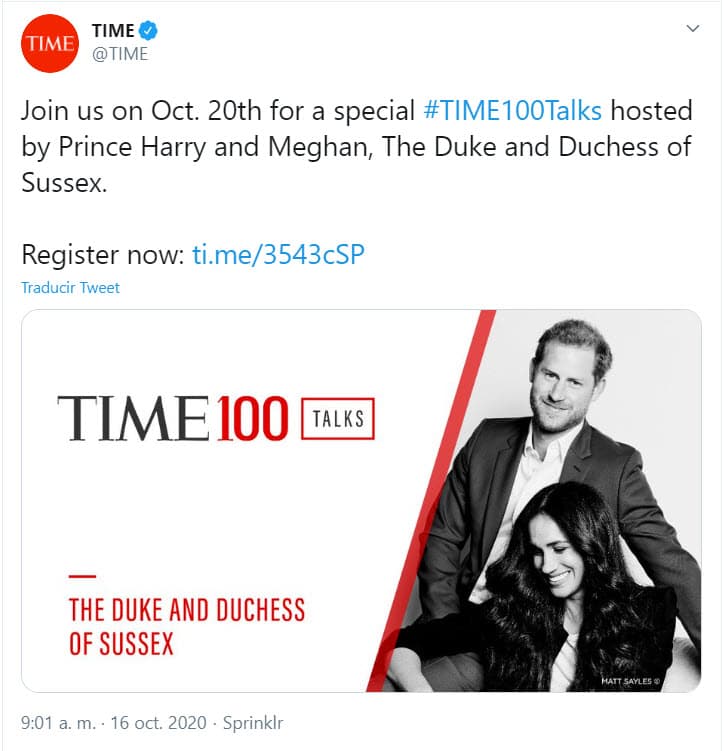Click the red Duke and Duchess caption
Image resolution: width=724 pixels, height=751 pixels.
(186, 625)
